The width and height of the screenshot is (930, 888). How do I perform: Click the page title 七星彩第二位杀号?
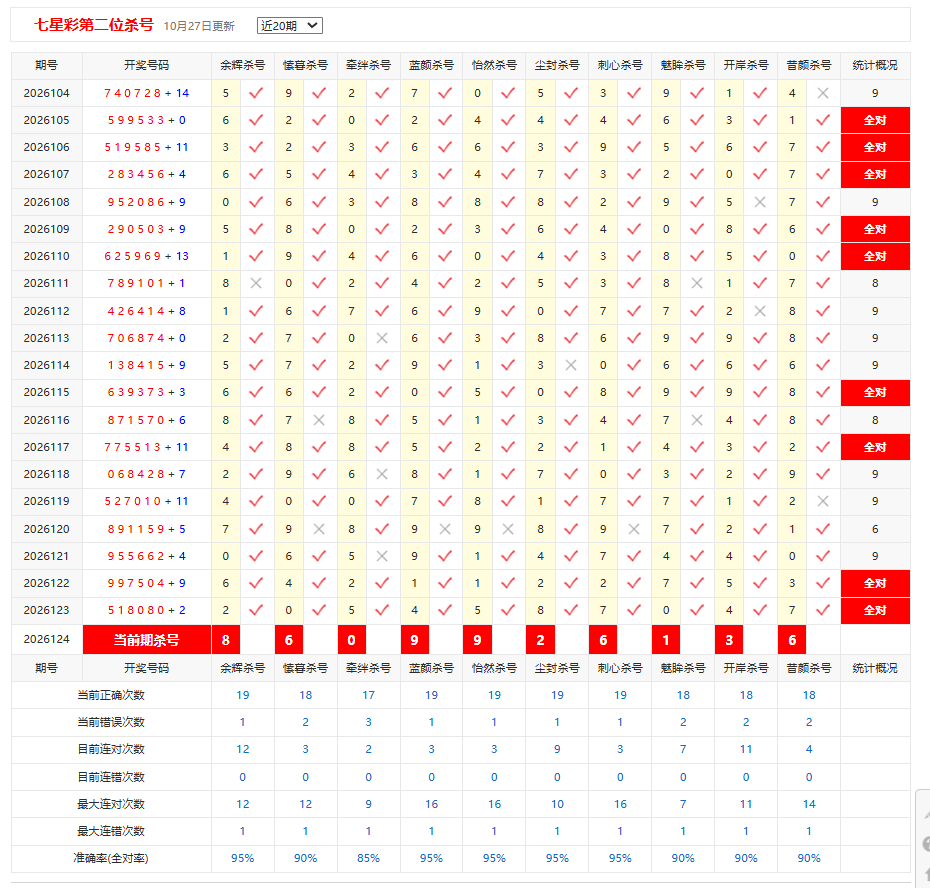coord(94,25)
